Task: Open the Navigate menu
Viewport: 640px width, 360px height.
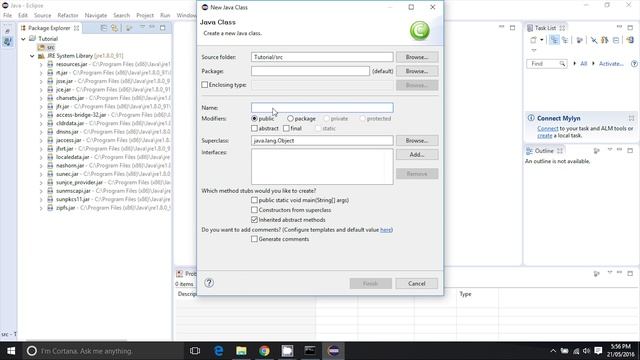Action: pyautogui.click(x=96, y=15)
